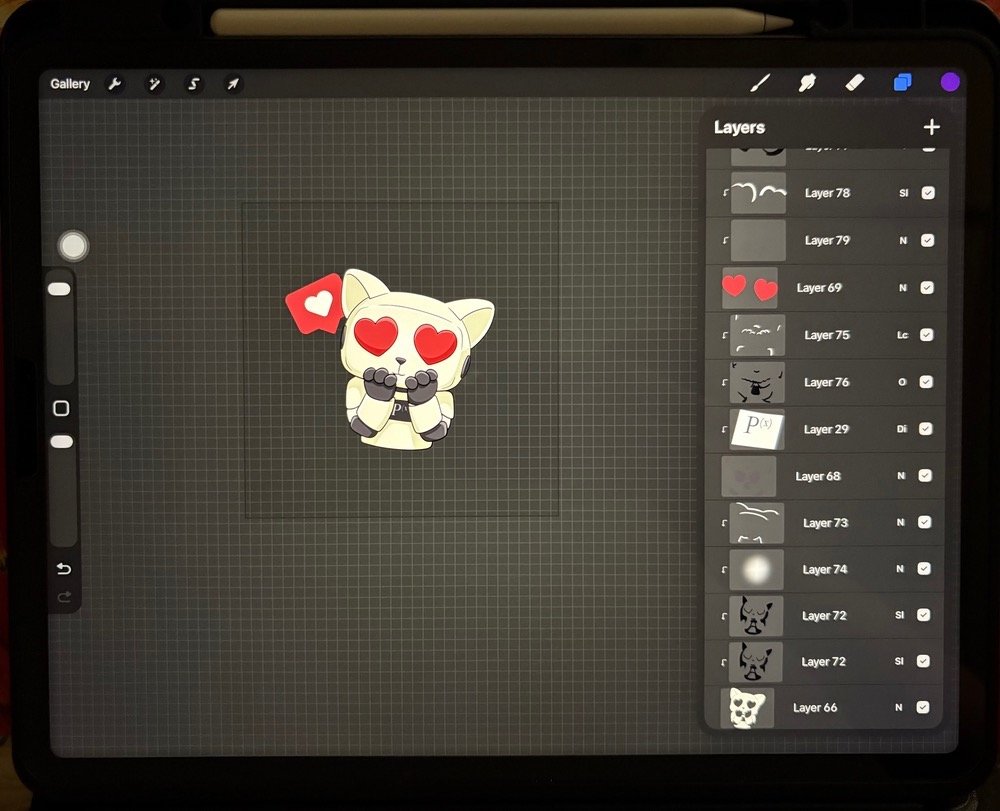Close the Layers panel via layers icon

coord(902,82)
